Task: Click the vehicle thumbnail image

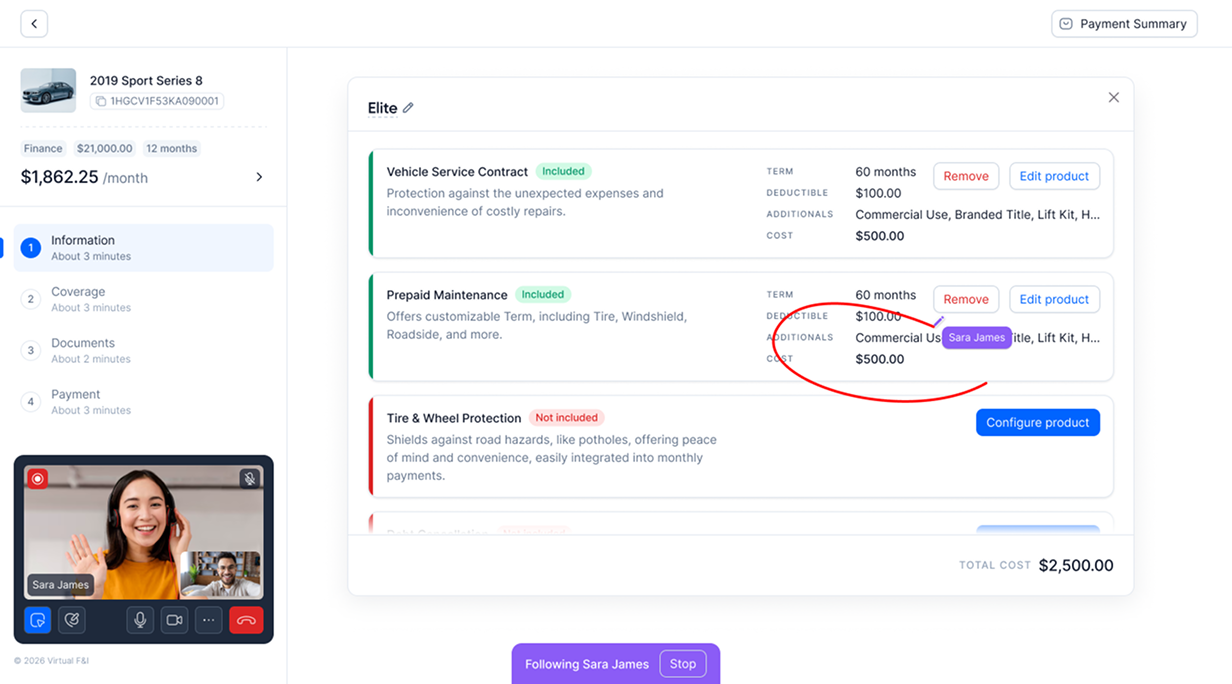Action: tap(48, 90)
